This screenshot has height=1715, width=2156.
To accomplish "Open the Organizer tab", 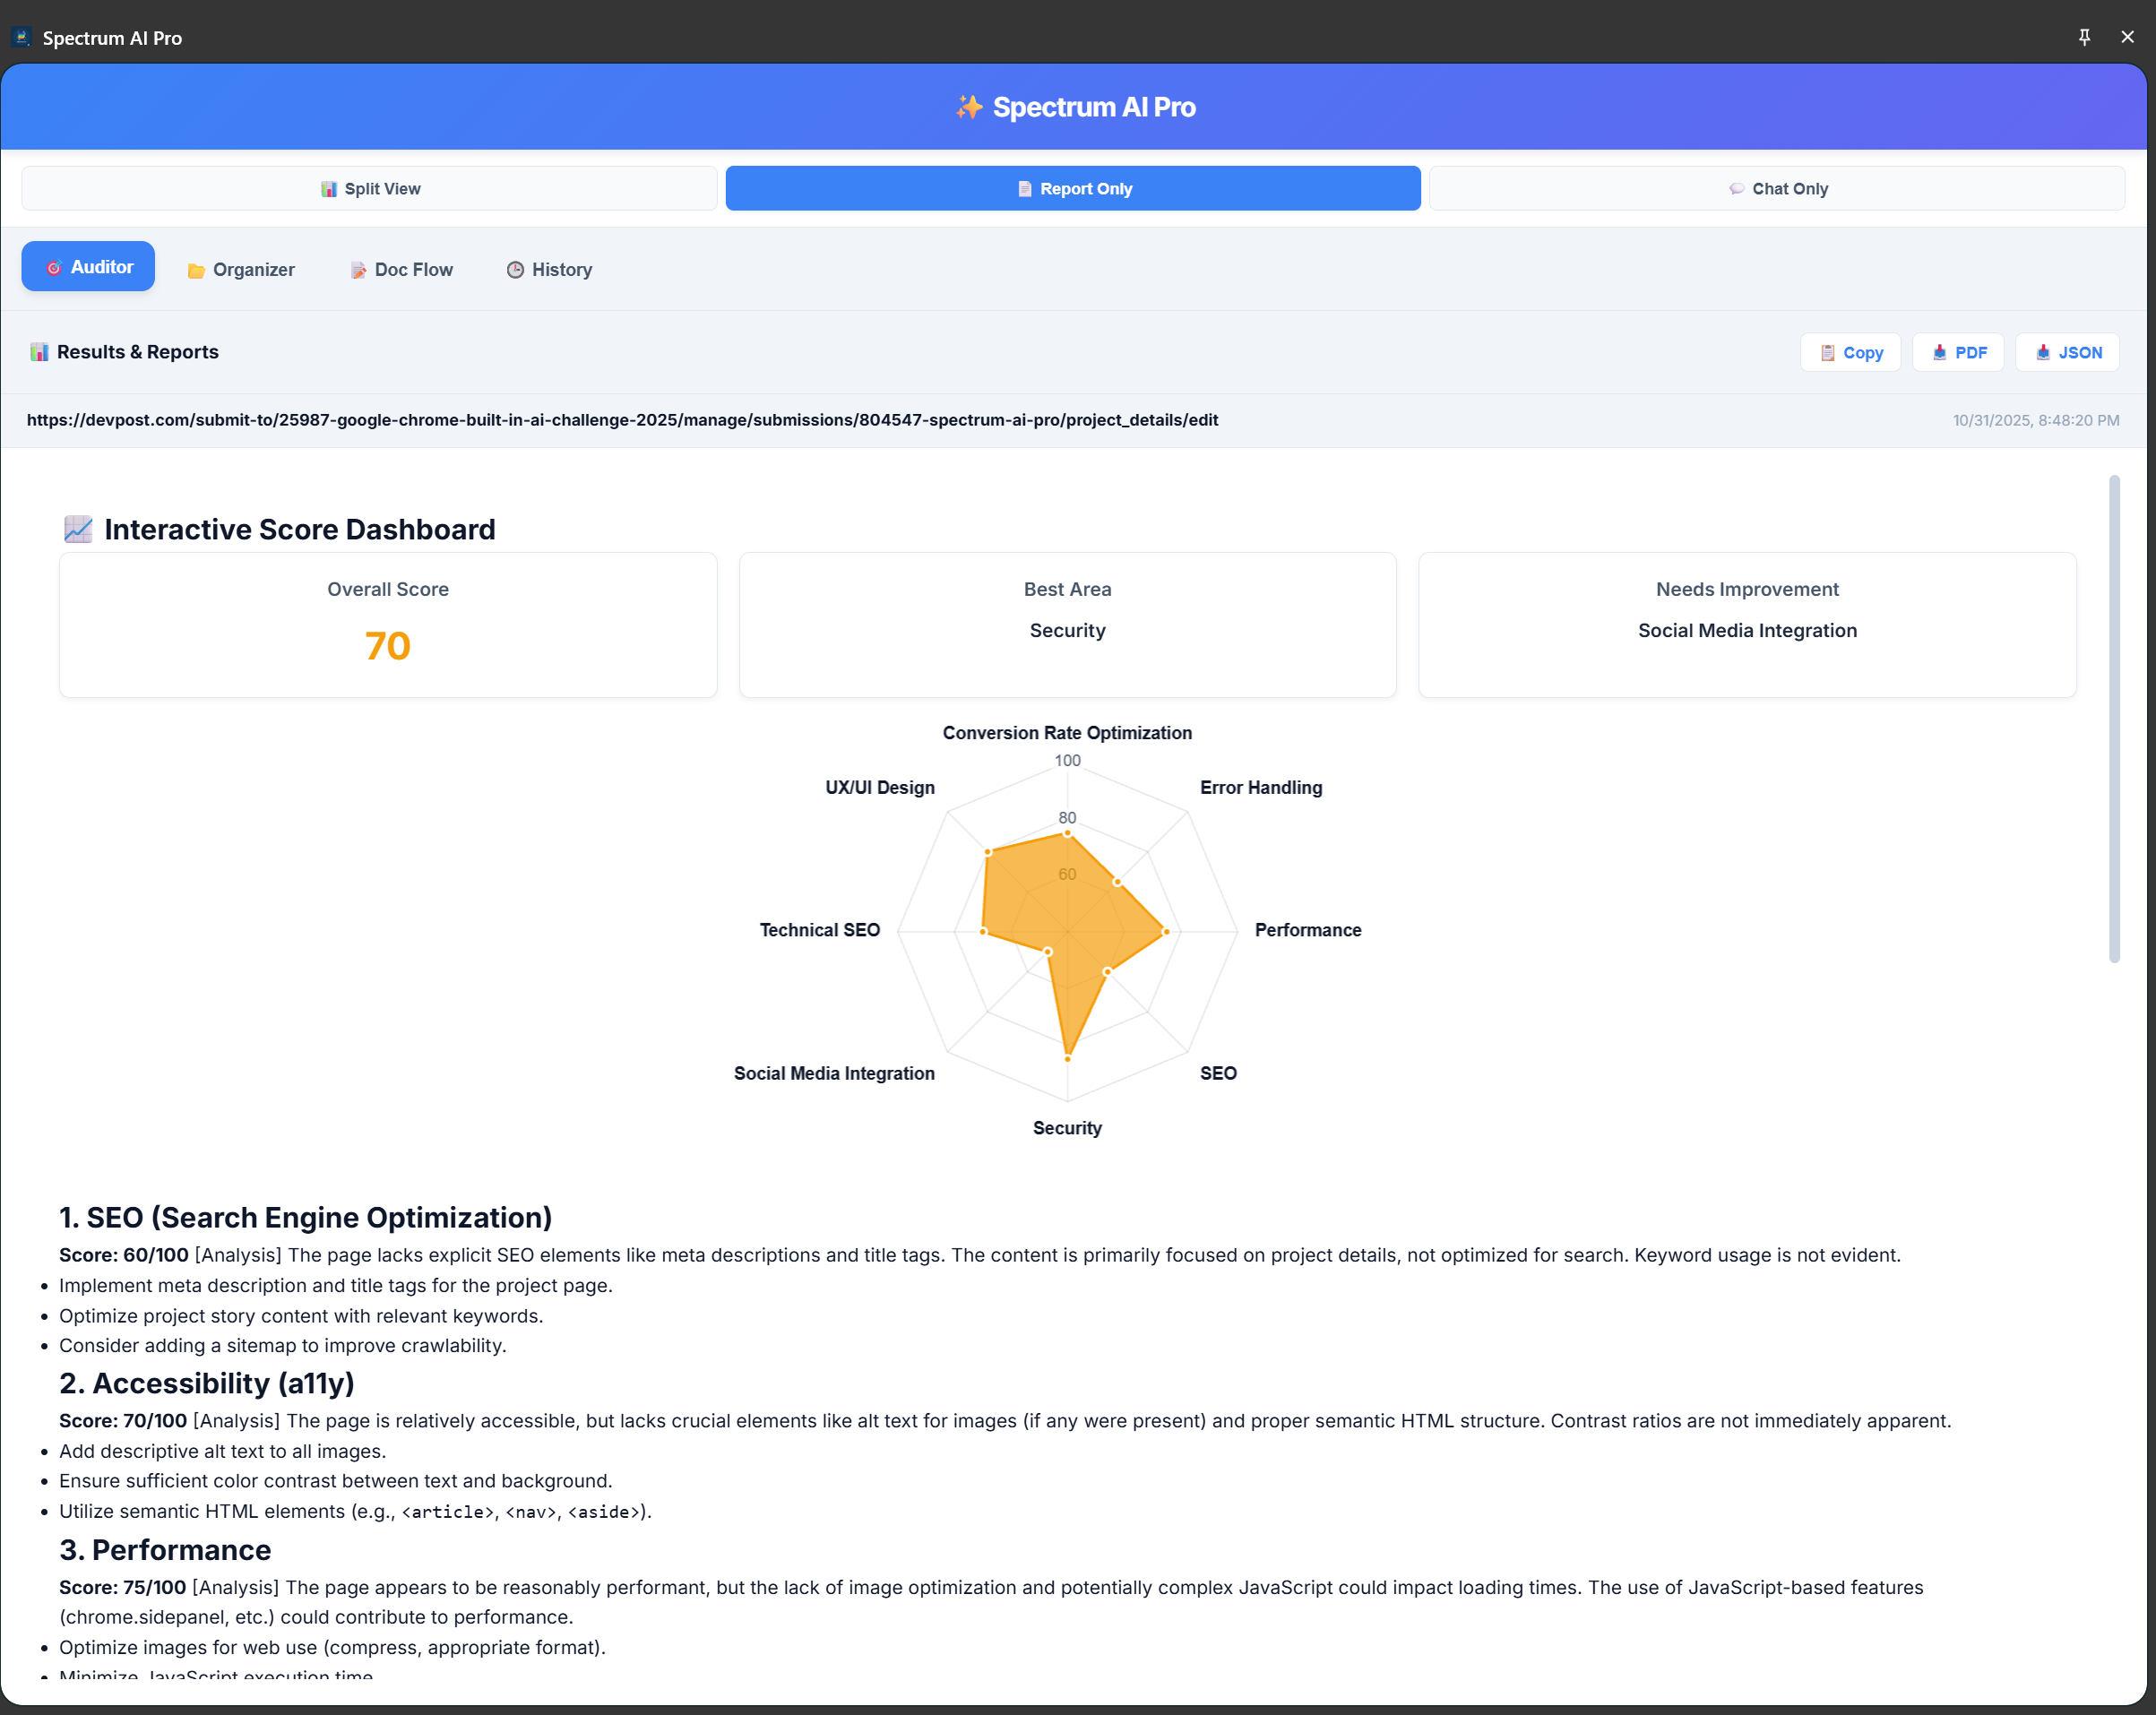I will (x=242, y=270).
